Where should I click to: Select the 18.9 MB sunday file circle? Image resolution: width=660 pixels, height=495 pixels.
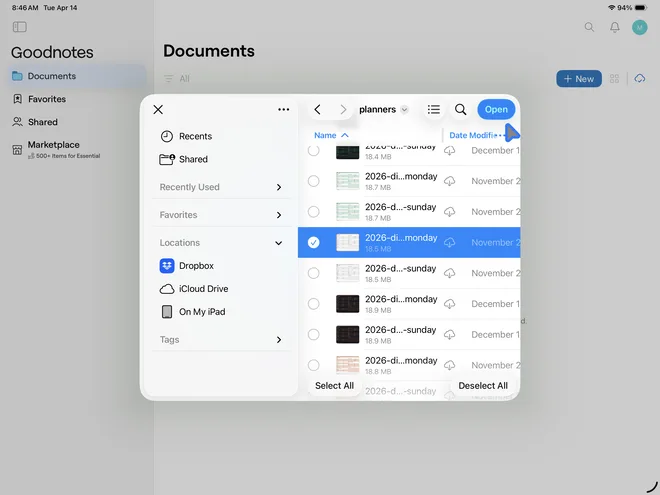314,335
